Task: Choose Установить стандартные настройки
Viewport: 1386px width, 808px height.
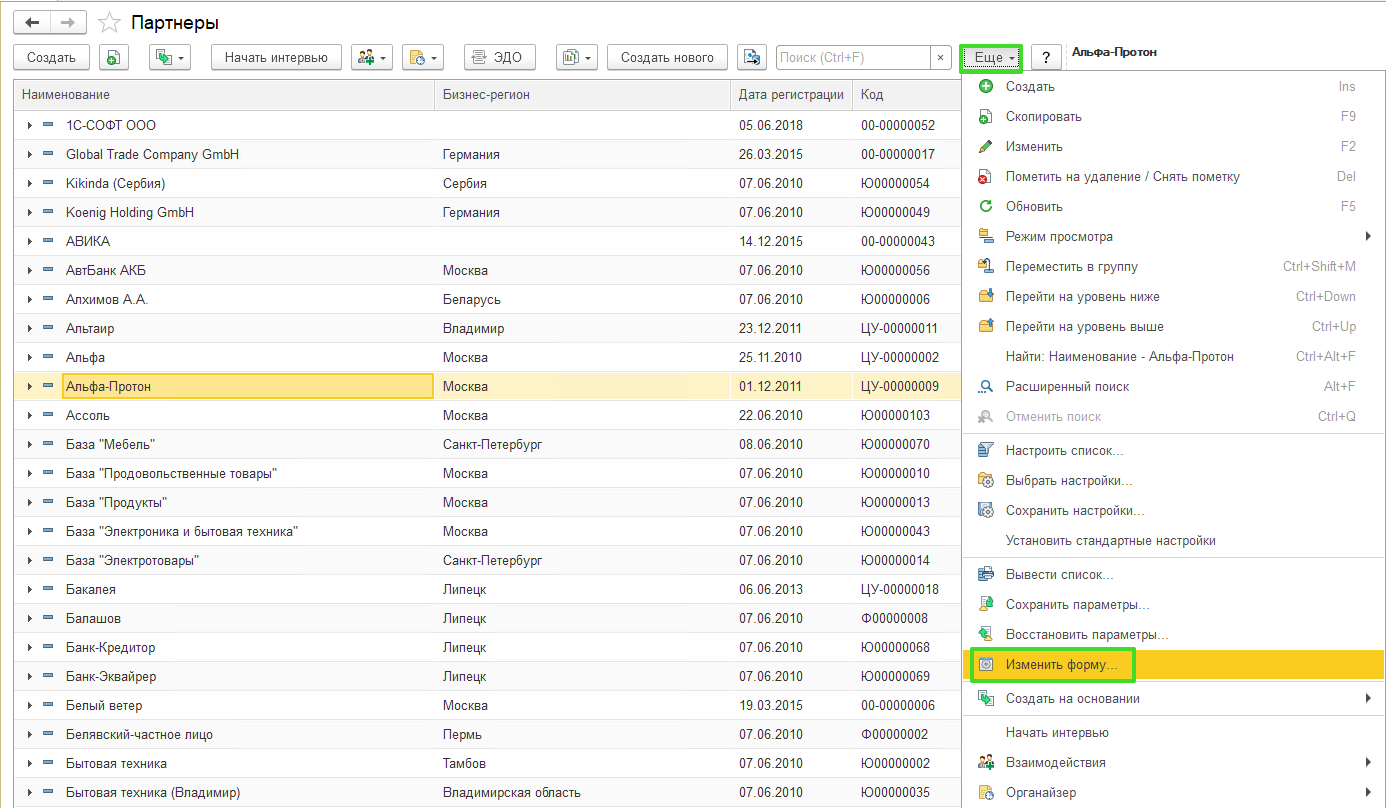Action: (x=1172, y=541)
